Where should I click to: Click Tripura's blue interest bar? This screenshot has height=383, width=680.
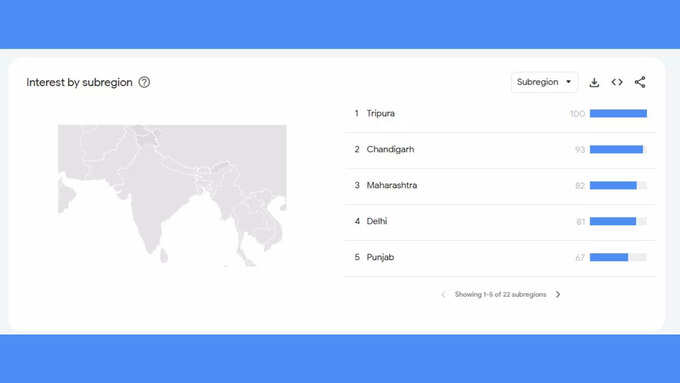(x=618, y=114)
